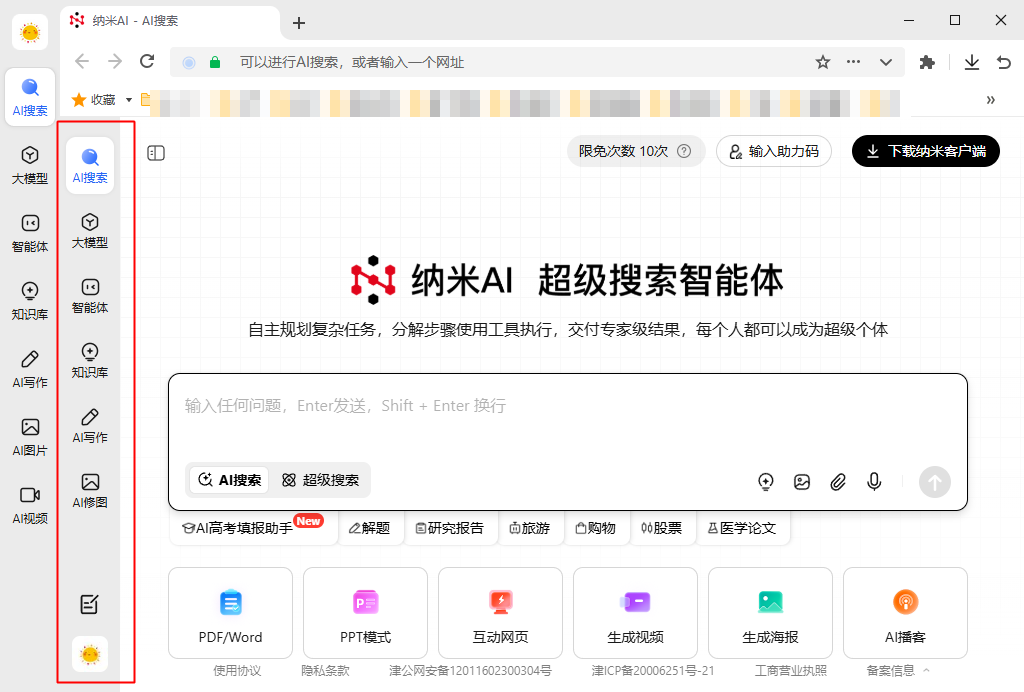The image size is (1024, 692).
Task: Open the dropdown arrow next to 收藏
Action: (129, 100)
